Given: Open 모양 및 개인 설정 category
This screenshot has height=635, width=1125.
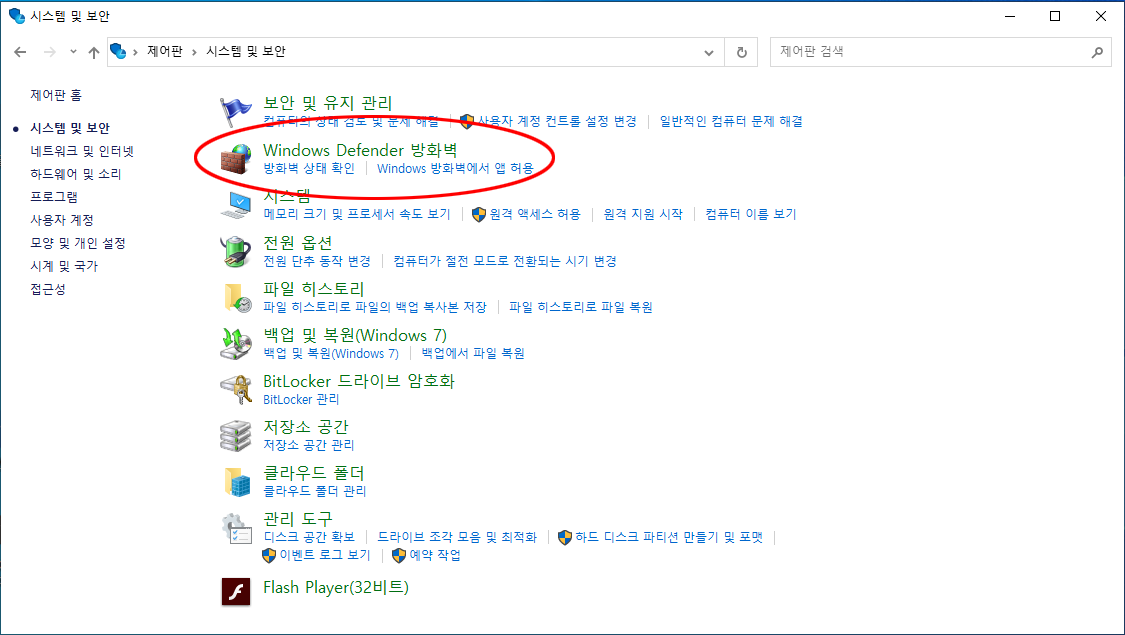Looking at the screenshot, I should coord(77,243).
